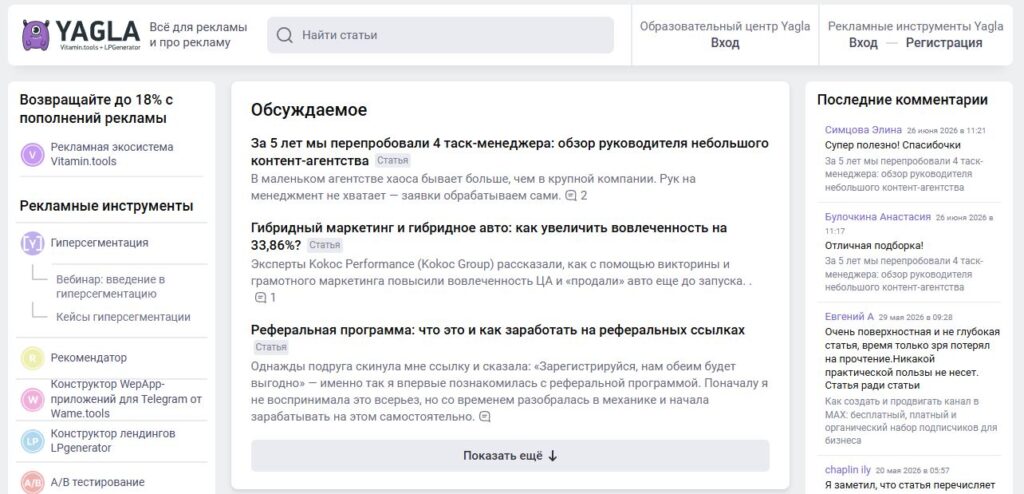Click timestamp 20 мая 2026 в 05:57

[913, 470]
